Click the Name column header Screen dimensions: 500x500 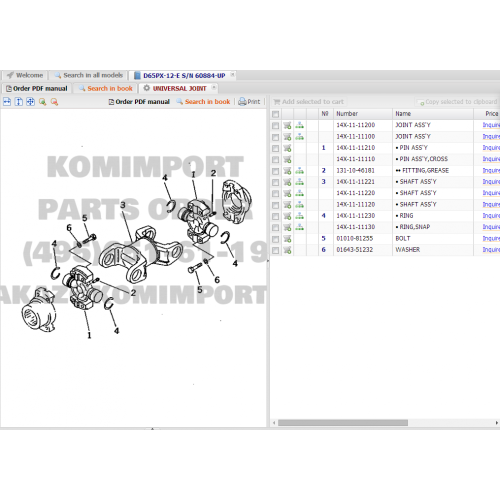point(433,114)
